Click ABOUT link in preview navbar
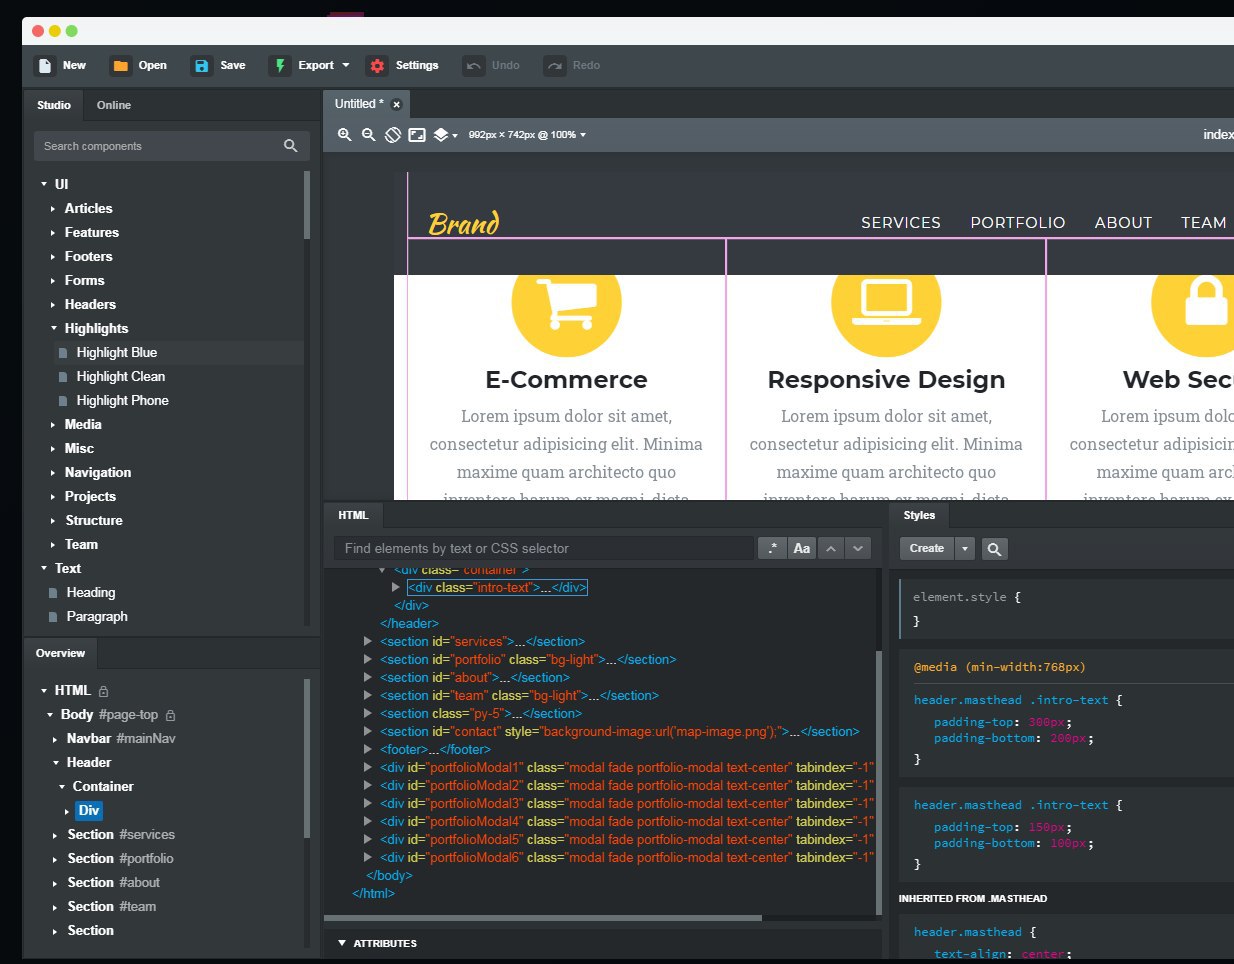Screen dimensions: 1234x964 1123,223
